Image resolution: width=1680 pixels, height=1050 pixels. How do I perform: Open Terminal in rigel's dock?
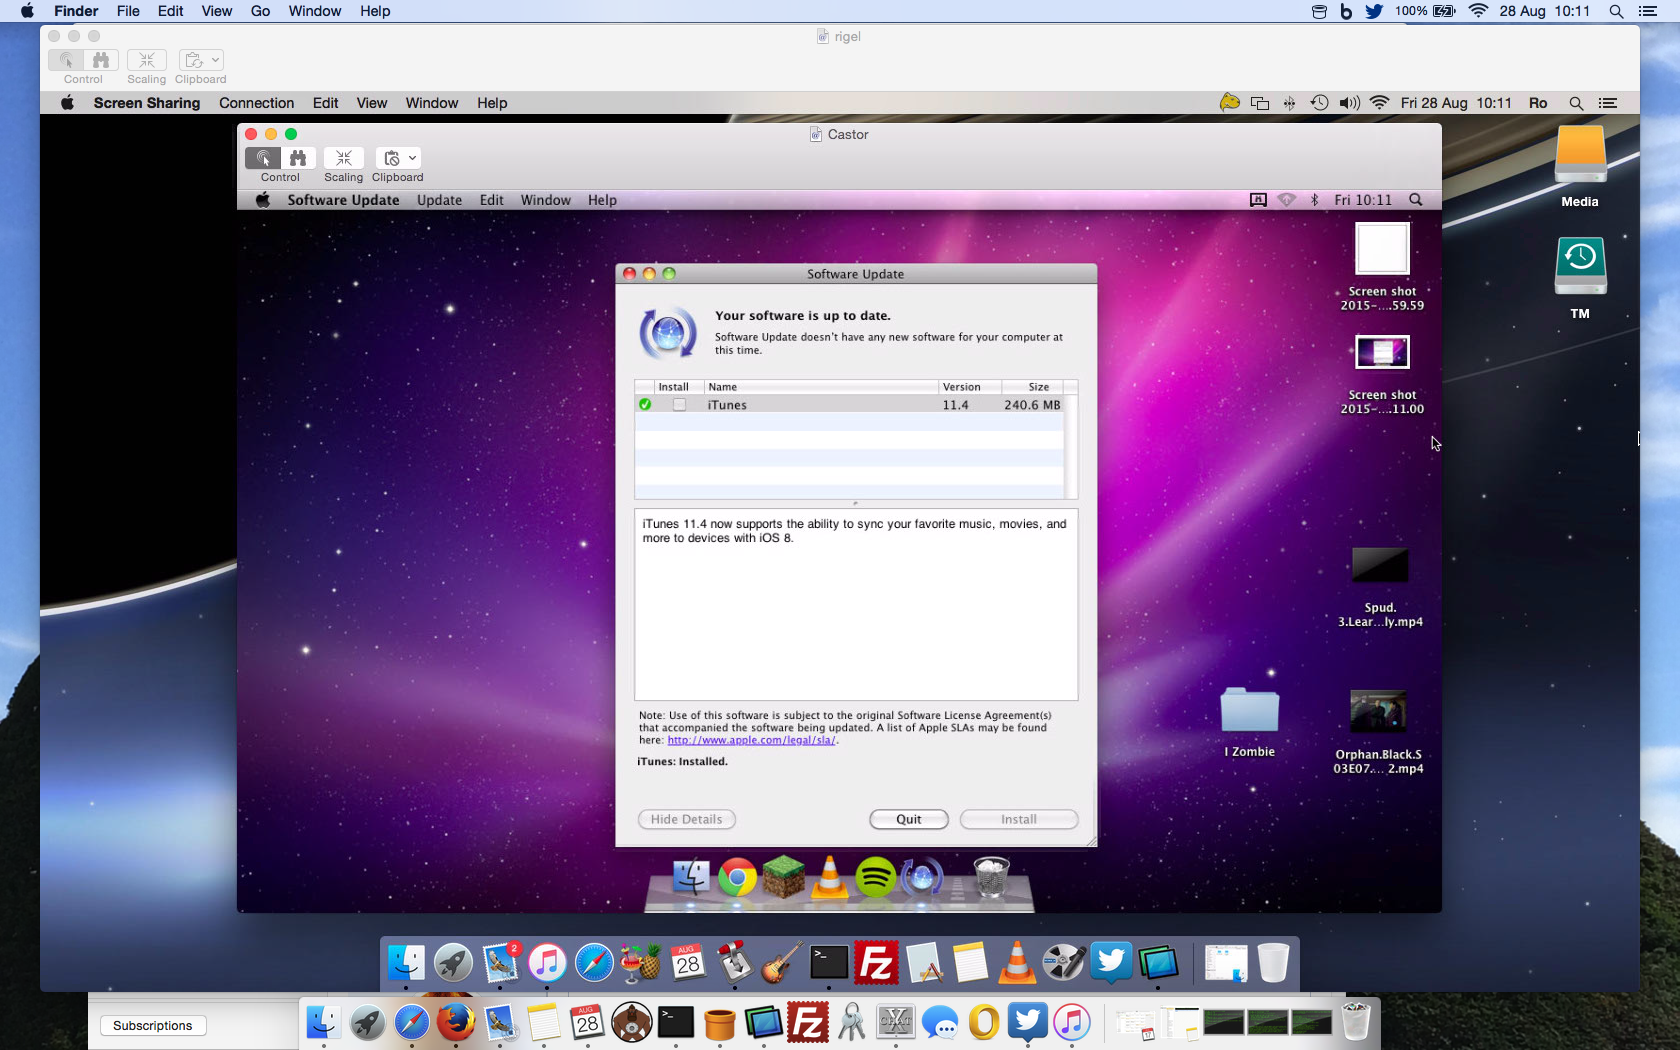pos(829,963)
